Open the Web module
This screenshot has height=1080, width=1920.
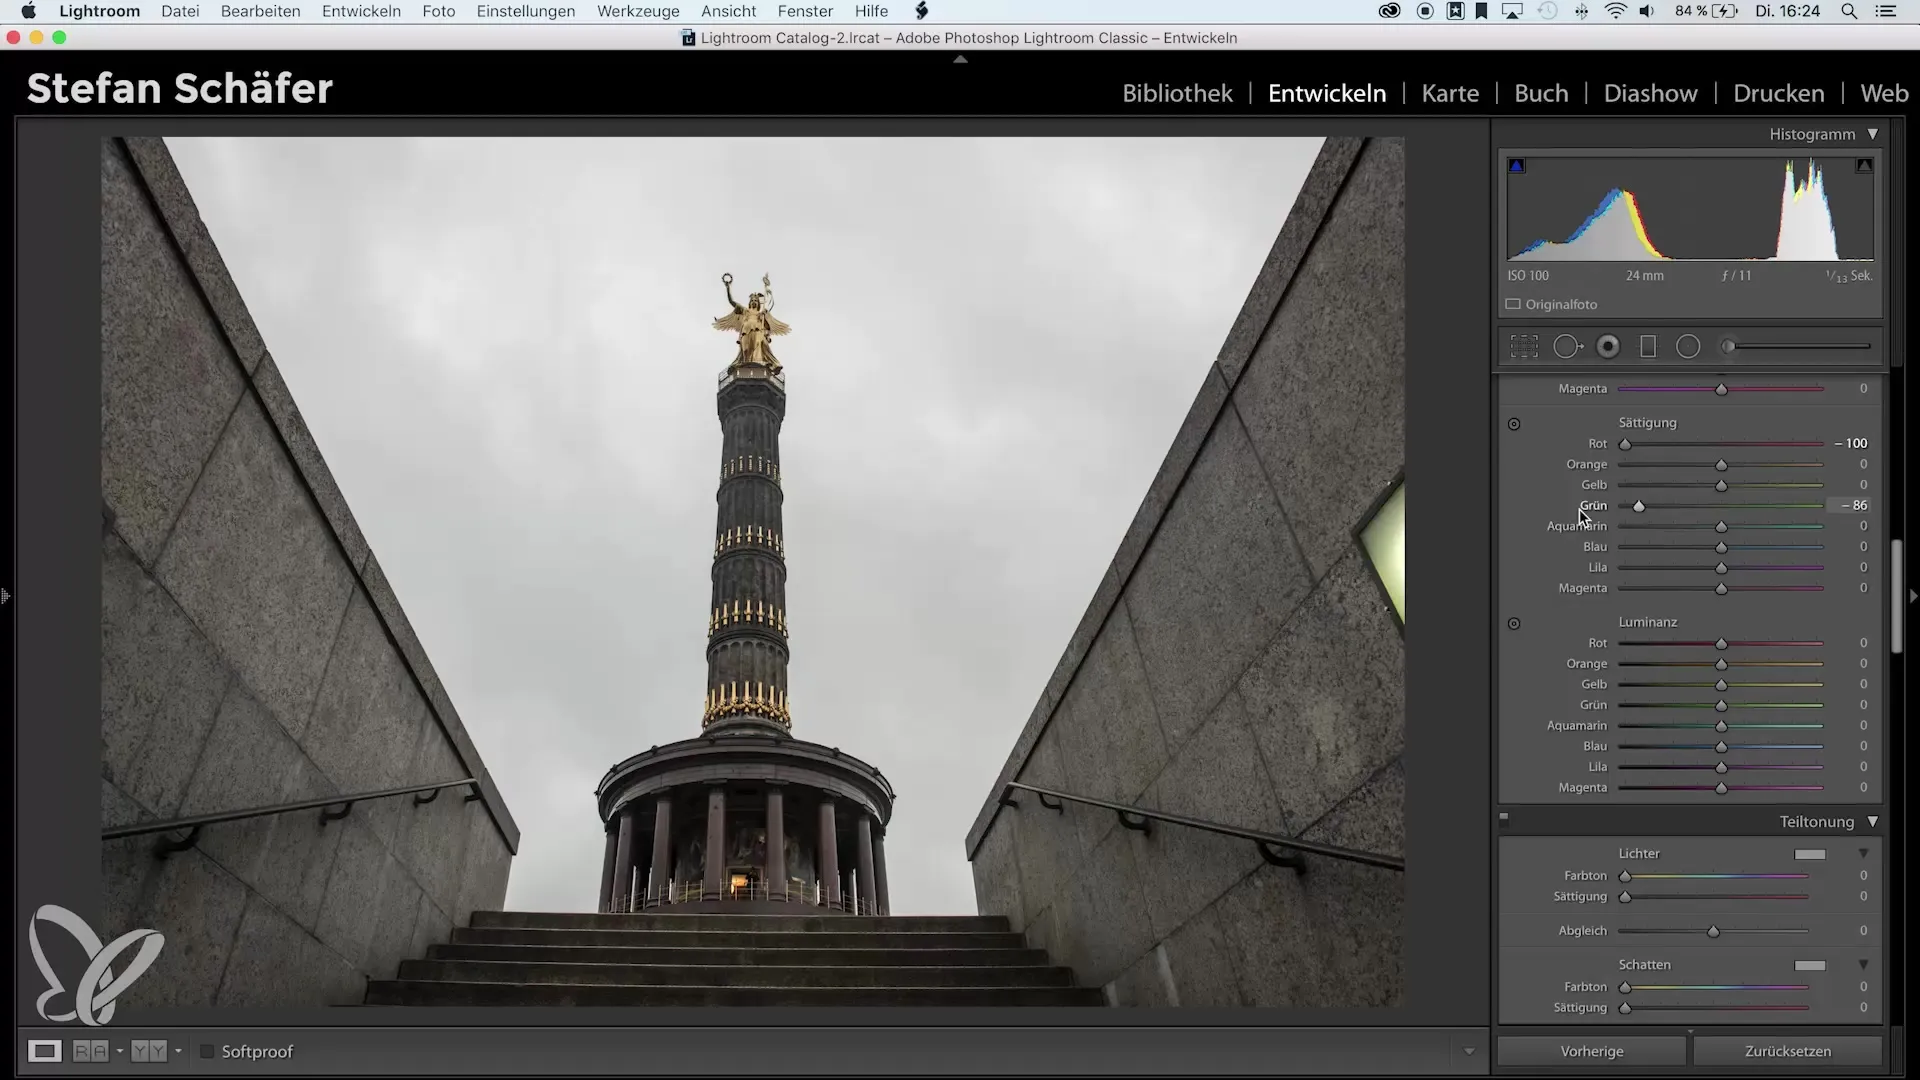coord(1884,93)
